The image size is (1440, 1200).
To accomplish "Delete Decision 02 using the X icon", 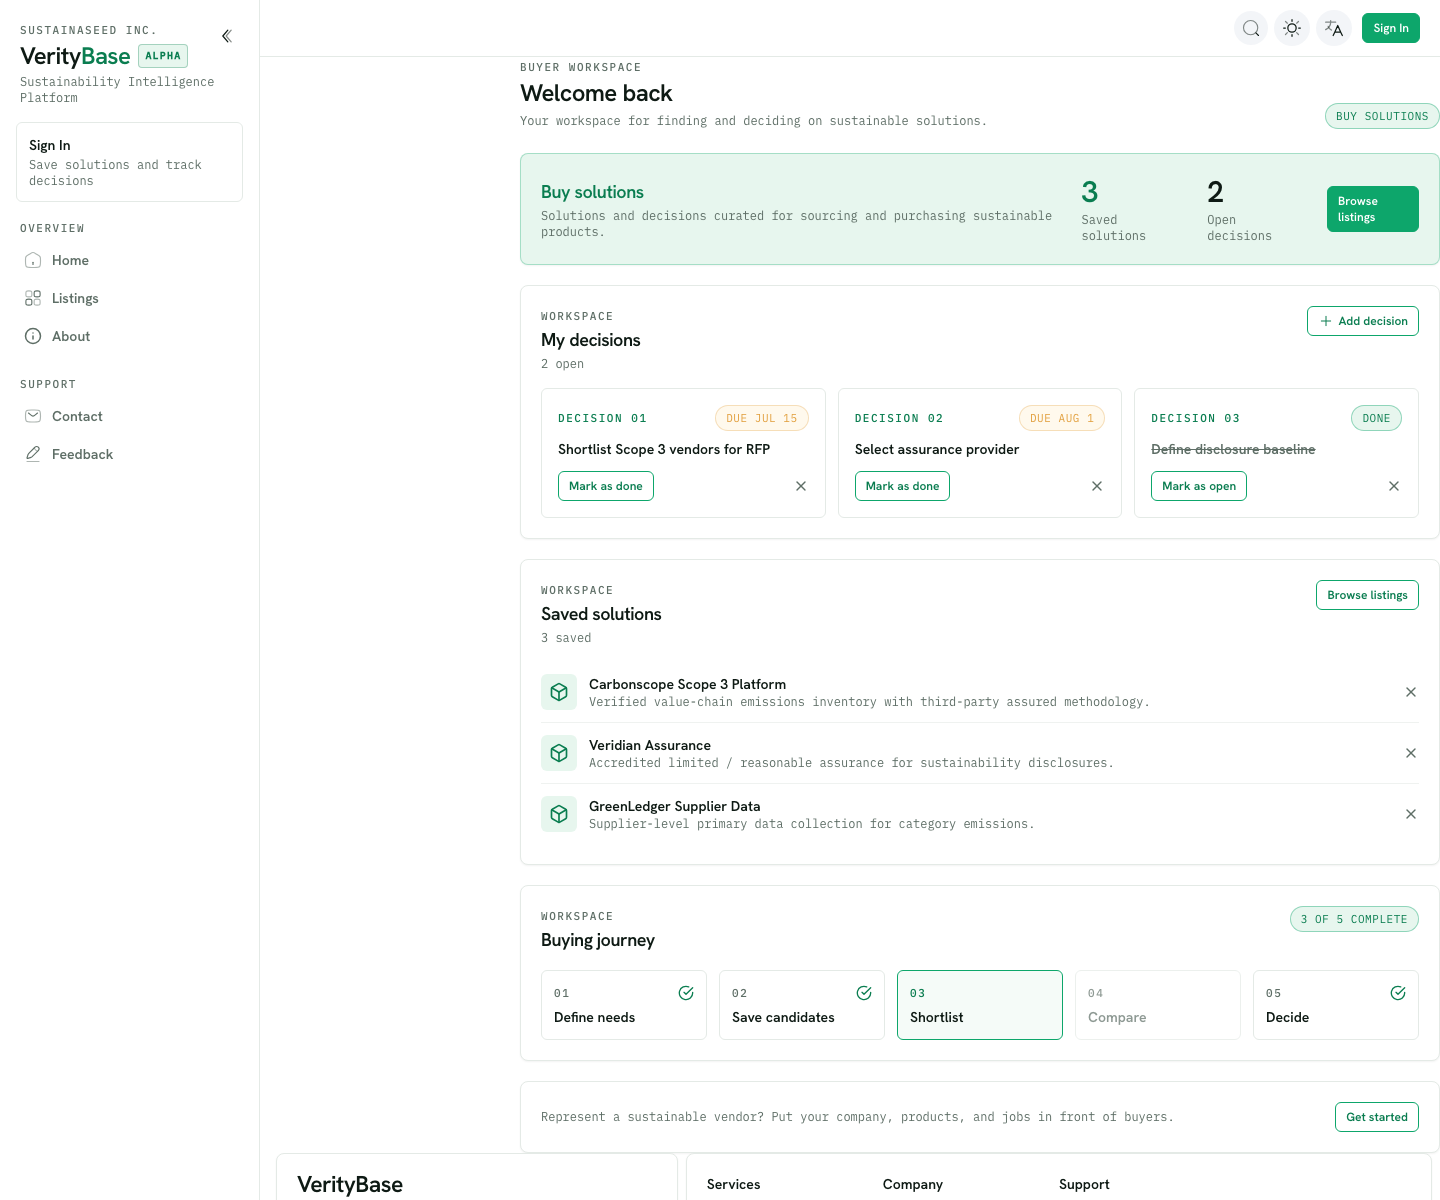I will [1097, 486].
